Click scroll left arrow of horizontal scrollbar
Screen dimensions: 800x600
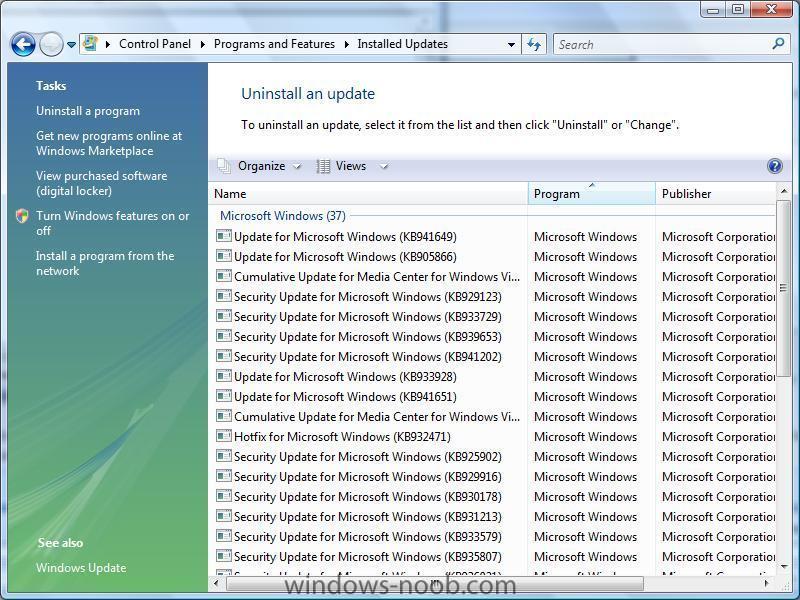click(216, 582)
